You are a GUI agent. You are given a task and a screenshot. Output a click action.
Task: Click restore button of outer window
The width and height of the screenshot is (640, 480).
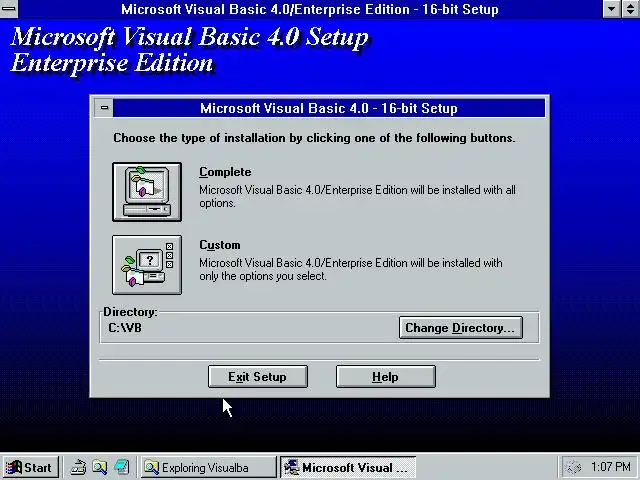631,9
